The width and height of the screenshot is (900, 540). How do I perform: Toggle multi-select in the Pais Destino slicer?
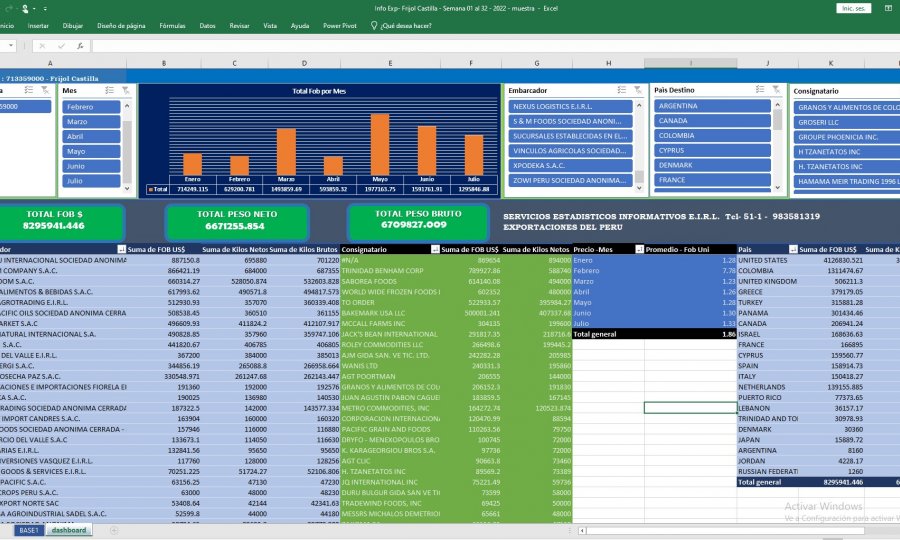pyautogui.click(x=760, y=90)
